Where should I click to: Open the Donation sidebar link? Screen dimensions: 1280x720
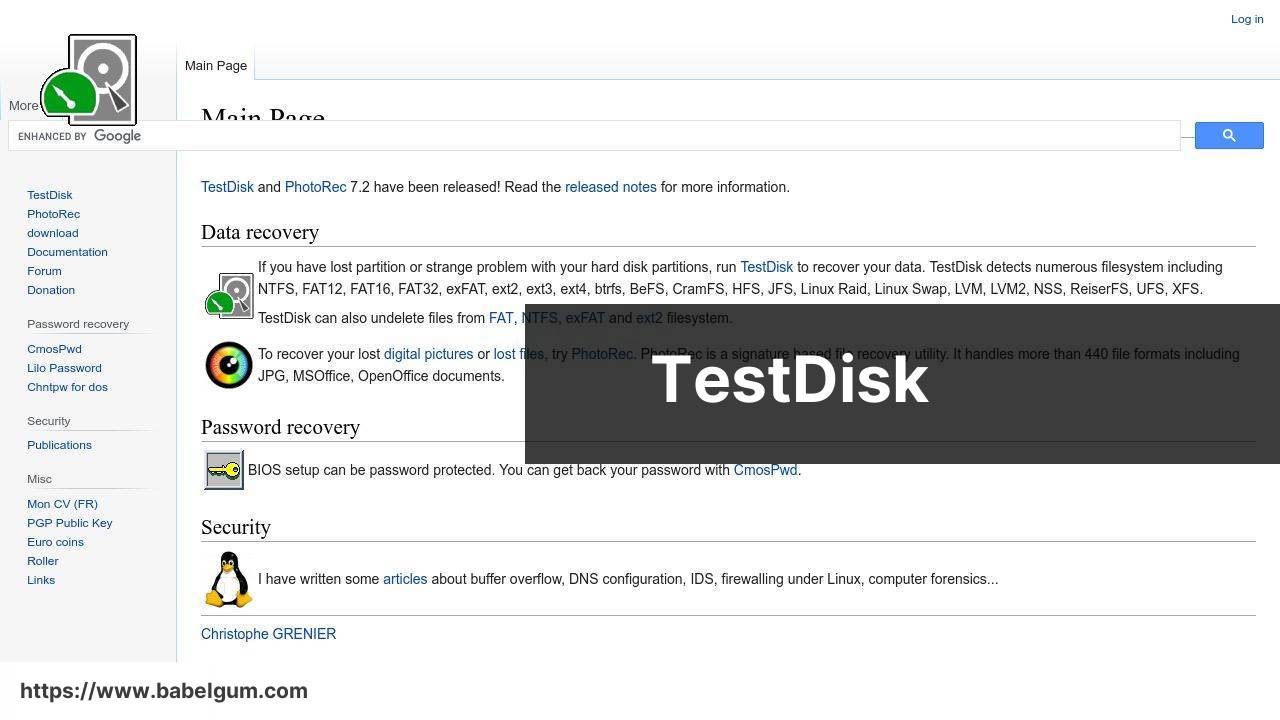[x=51, y=290]
